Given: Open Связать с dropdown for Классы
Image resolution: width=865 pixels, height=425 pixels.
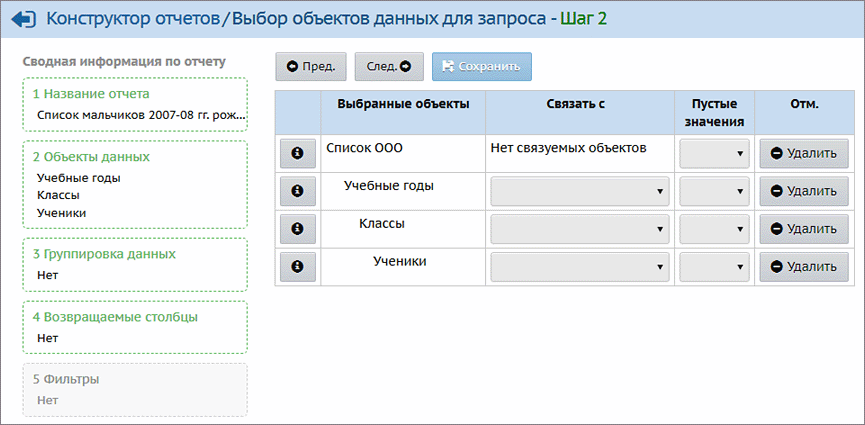Looking at the screenshot, I should click(x=580, y=229).
